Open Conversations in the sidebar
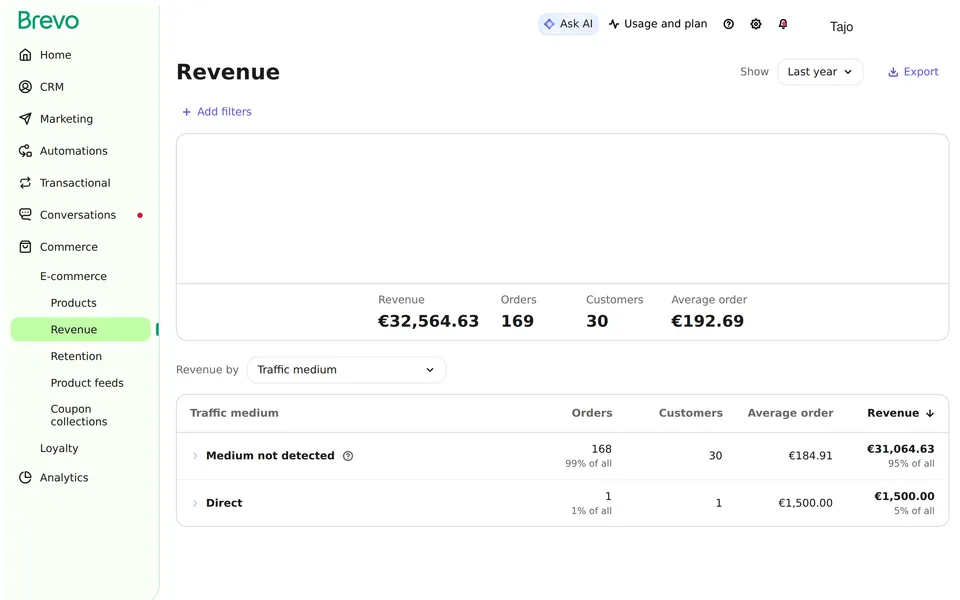The height and width of the screenshot is (600, 960). tap(78, 215)
